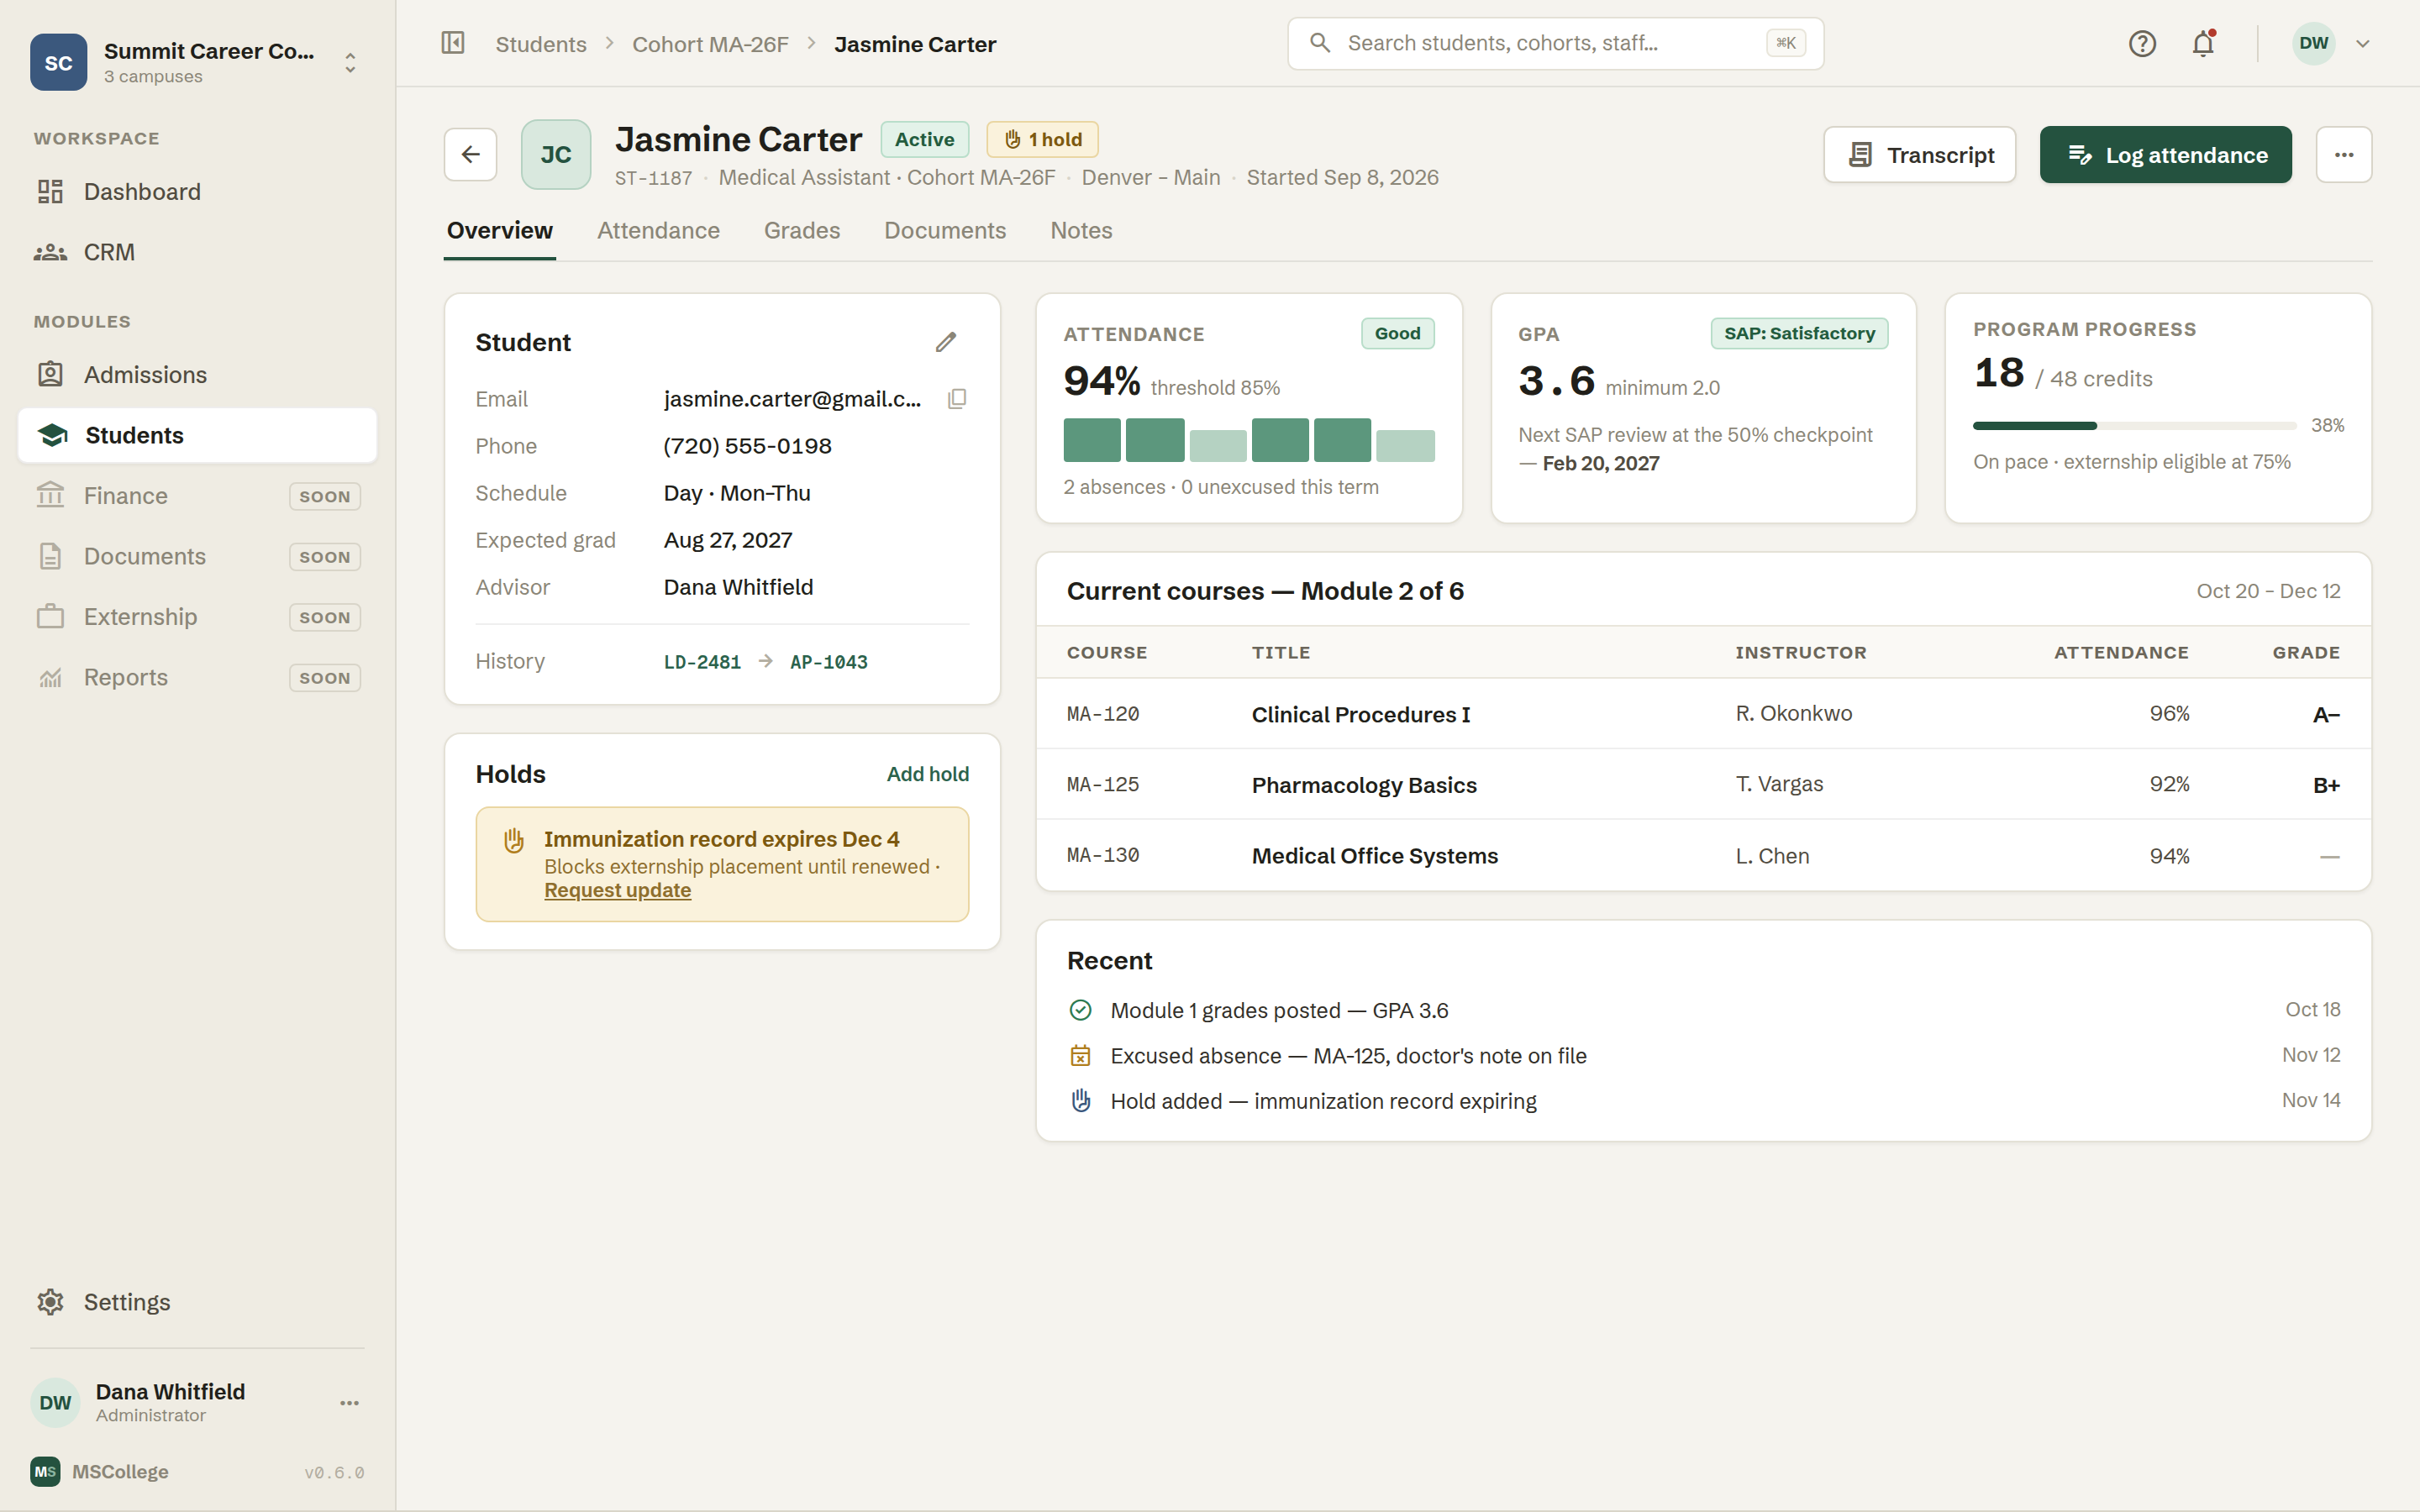This screenshot has height=1512, width=2420.
Task: Click the last attendance bar segment
Action: pos(1405,446)
